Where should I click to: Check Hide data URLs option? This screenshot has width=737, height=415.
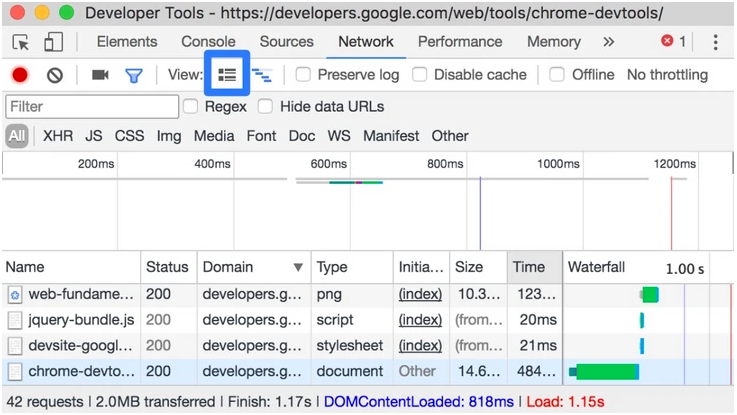(x=265, y=106)
